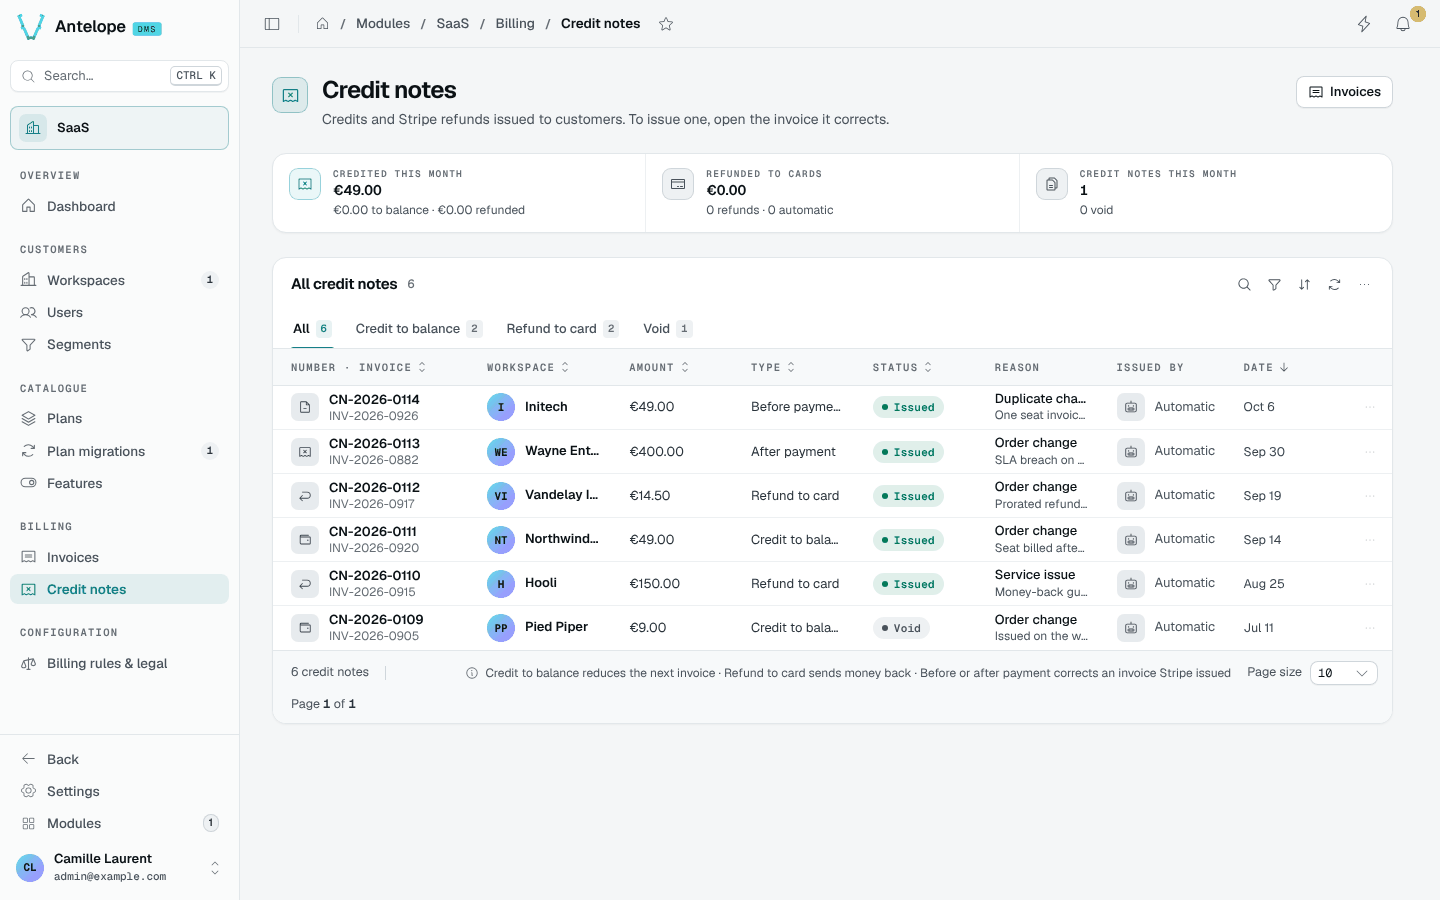
Task: Click the Back link in sidebar
Action: [x=119, y=759]
